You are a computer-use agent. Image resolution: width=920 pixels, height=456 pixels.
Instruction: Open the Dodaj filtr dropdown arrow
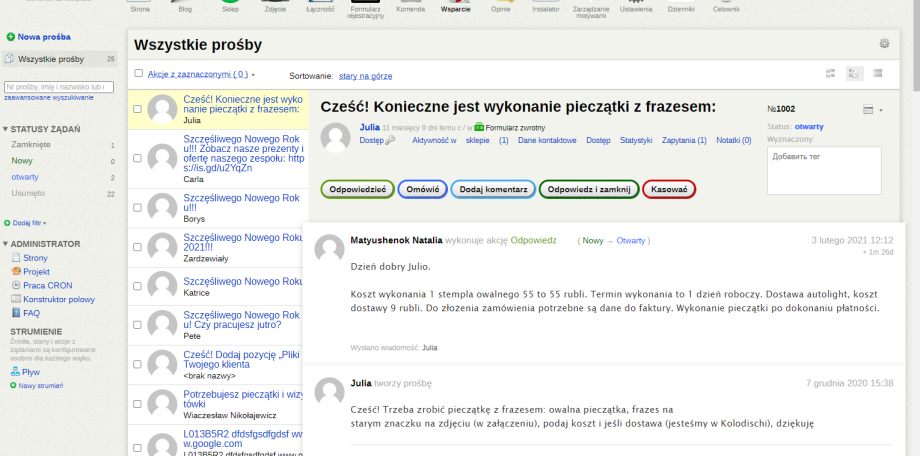(x=45, y=224)
